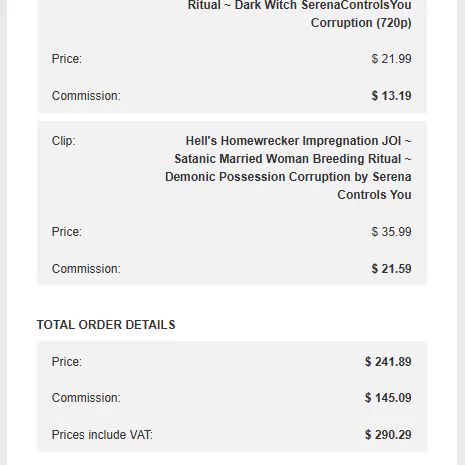465x465 pixels.
Task: Click the Commission label beside $ 21.59
Action: (86, 269)
